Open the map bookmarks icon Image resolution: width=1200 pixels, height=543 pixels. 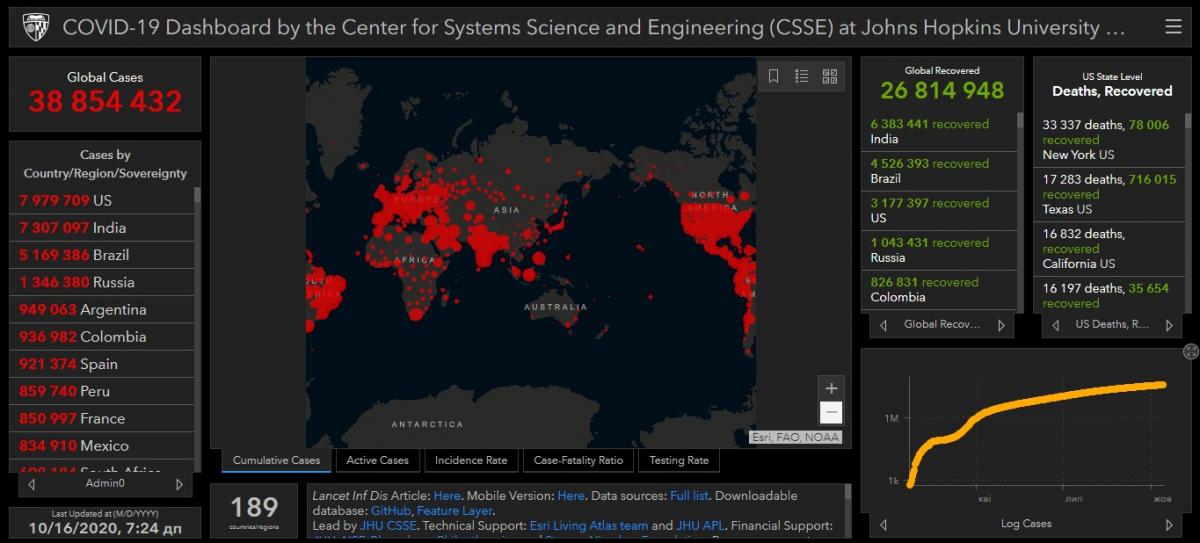[x=773, y=76]
